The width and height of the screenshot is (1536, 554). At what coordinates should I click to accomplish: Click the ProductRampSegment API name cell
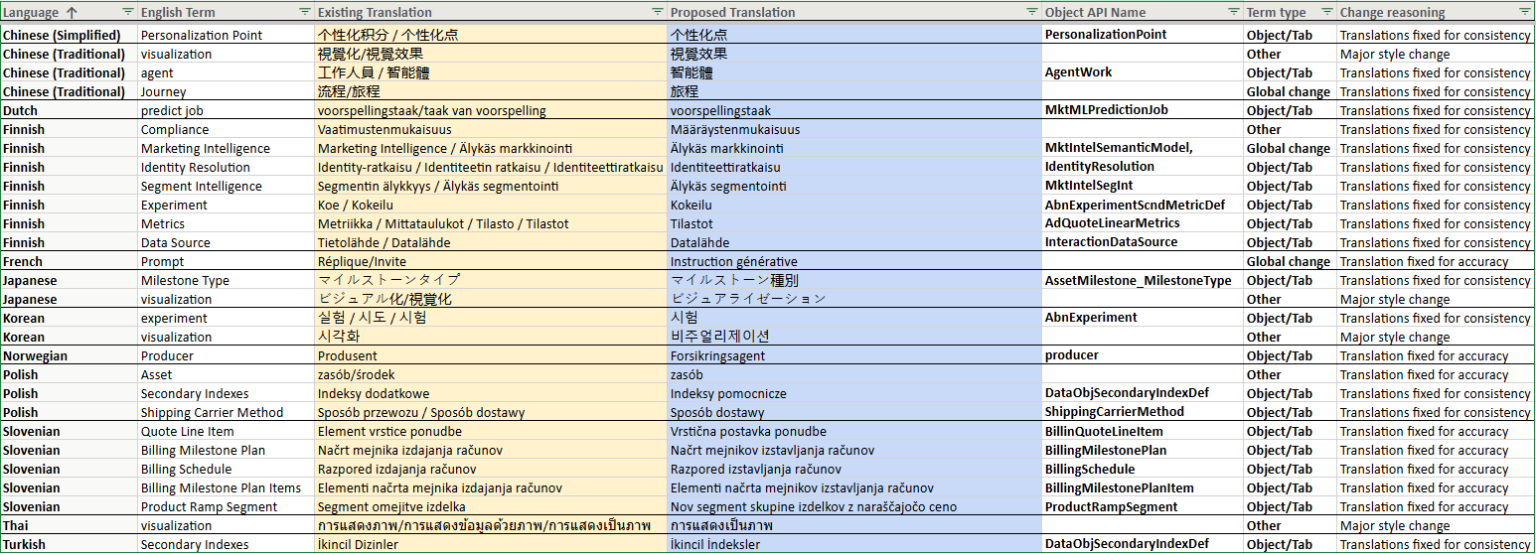[1142, 507]
